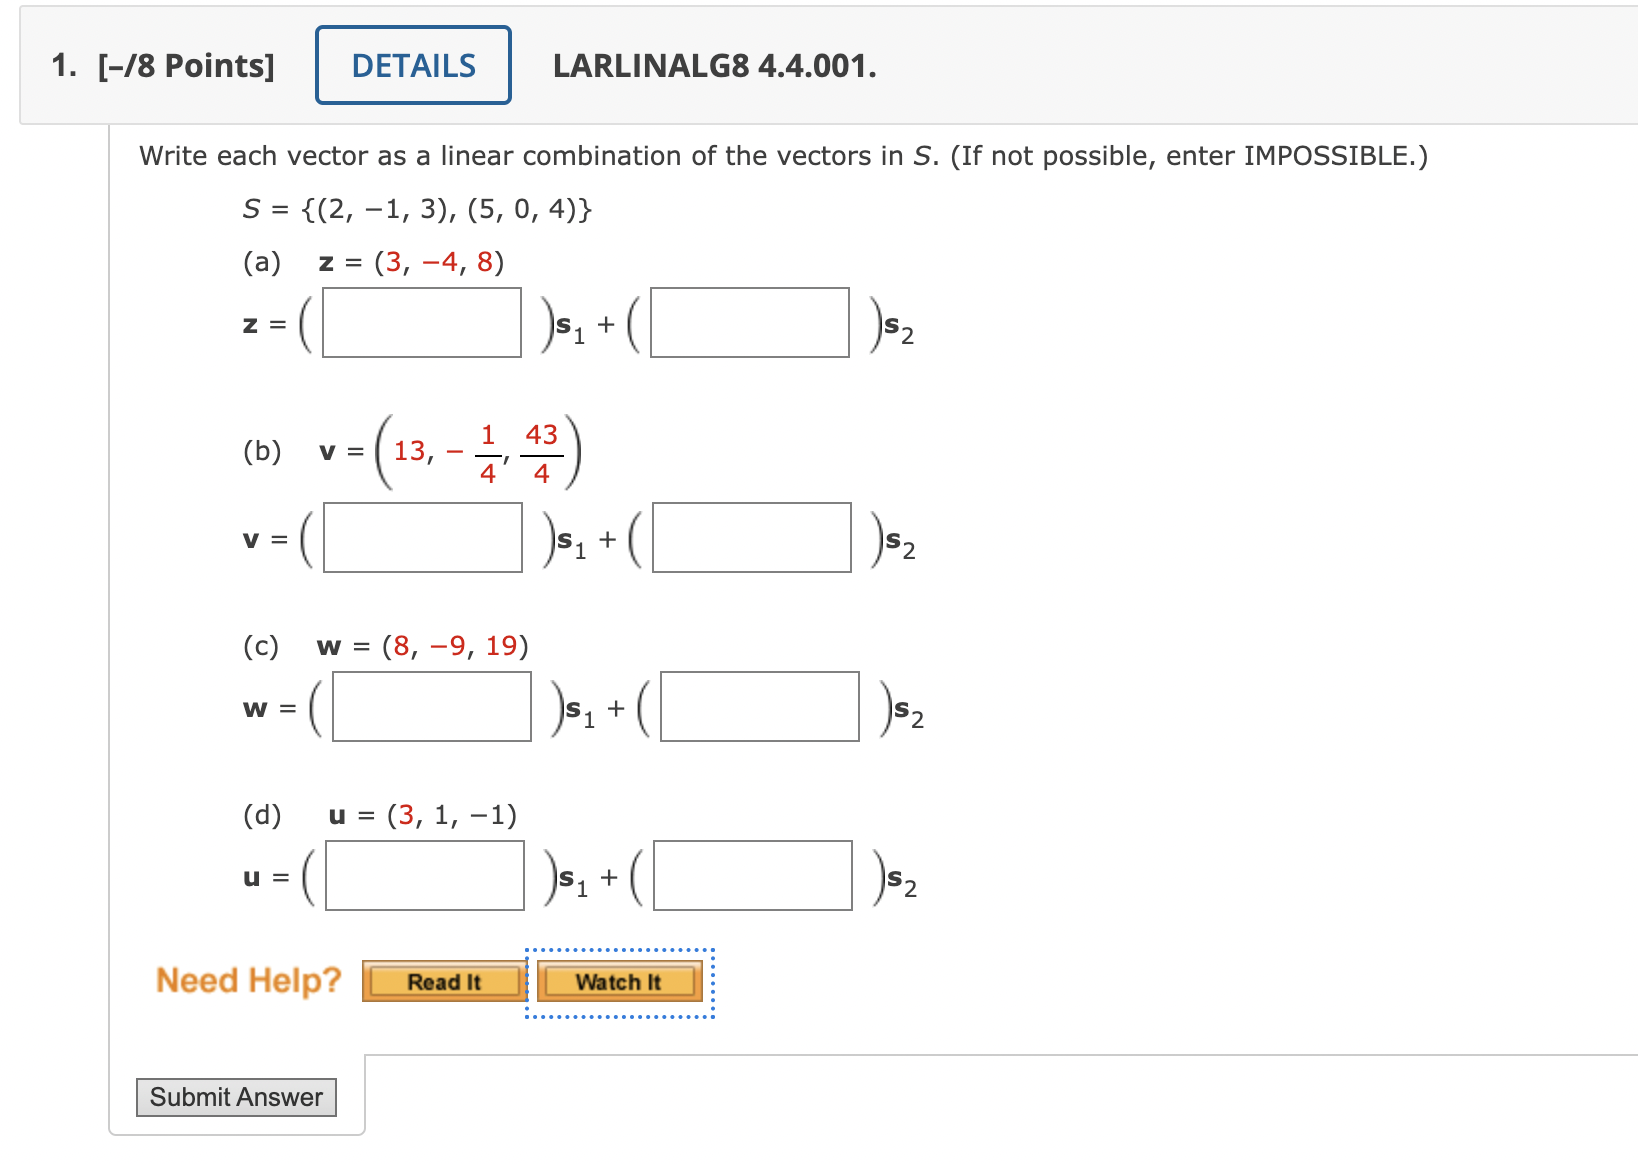Viewport: 1638px width, 1164px height.
Task: Select the question heading LARLINALG8 4.4.001
Action: 713,67
